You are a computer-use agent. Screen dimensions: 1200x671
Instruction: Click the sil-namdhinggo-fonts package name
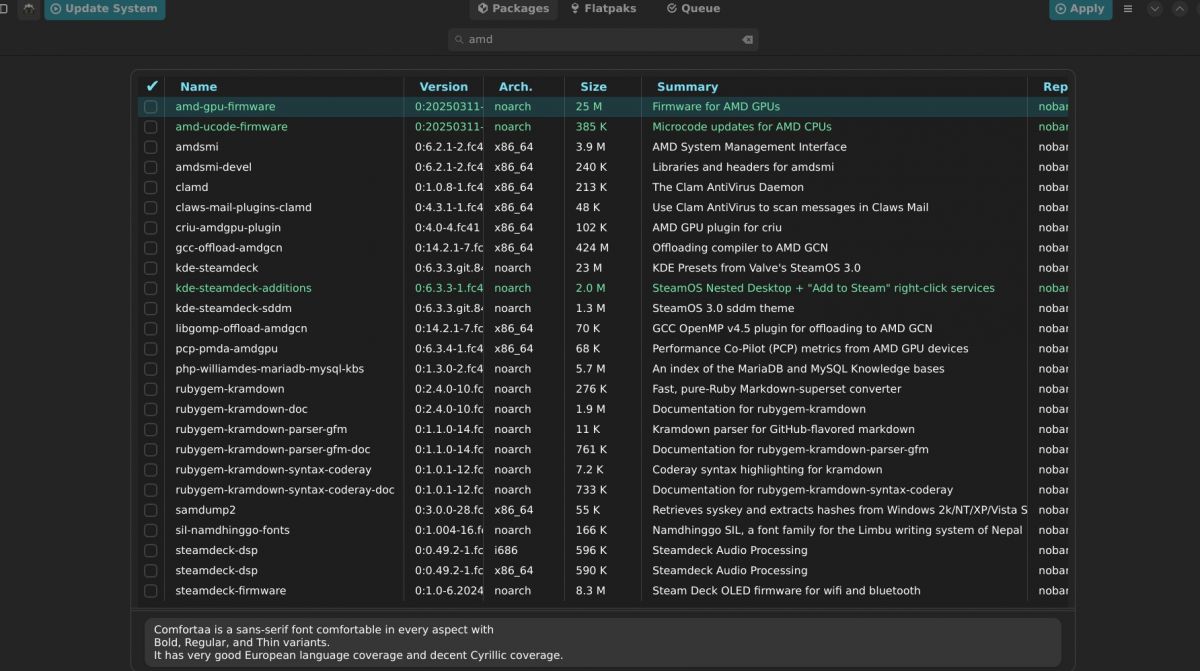(x=232, y=530)
